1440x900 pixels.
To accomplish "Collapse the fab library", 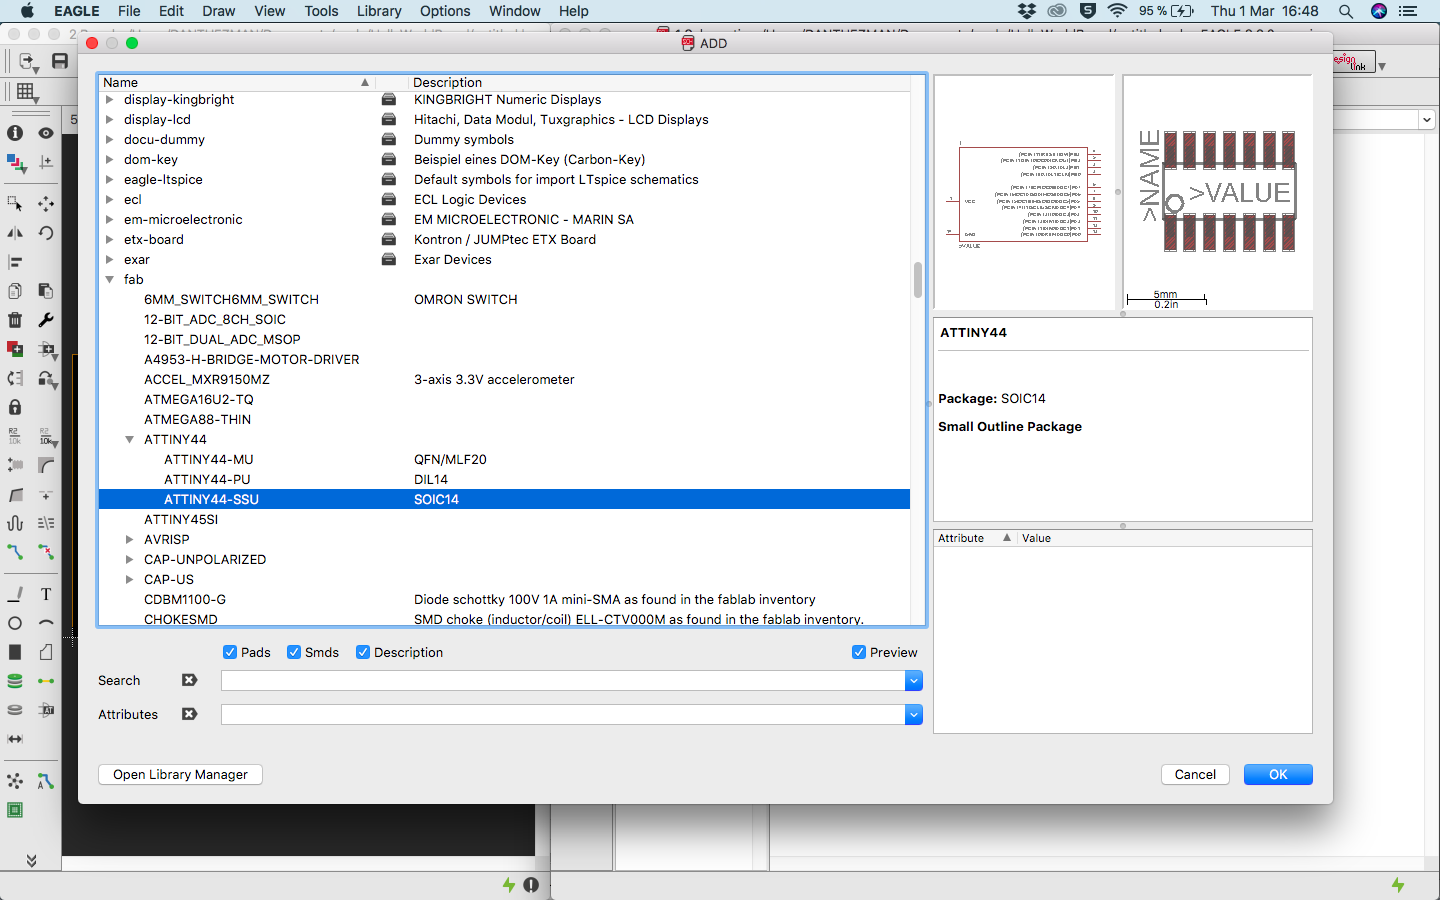I will click(x=110, y=280).
